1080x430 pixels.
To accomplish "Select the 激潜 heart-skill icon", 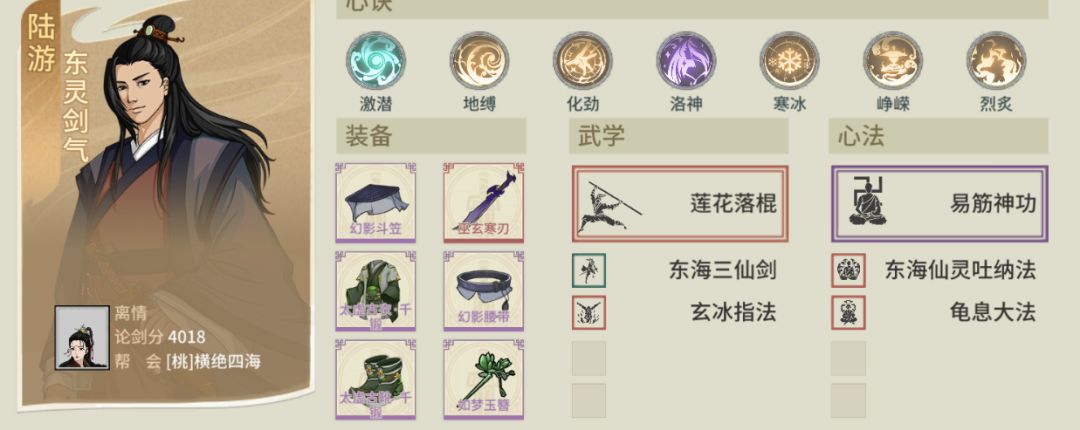I will (x=375, y=61).
